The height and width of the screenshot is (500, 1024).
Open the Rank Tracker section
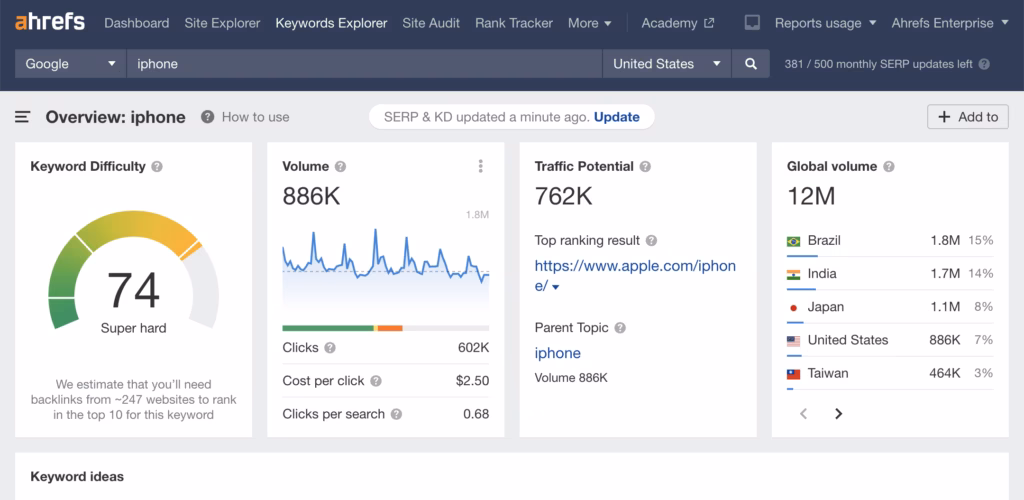tap(516, 23)
